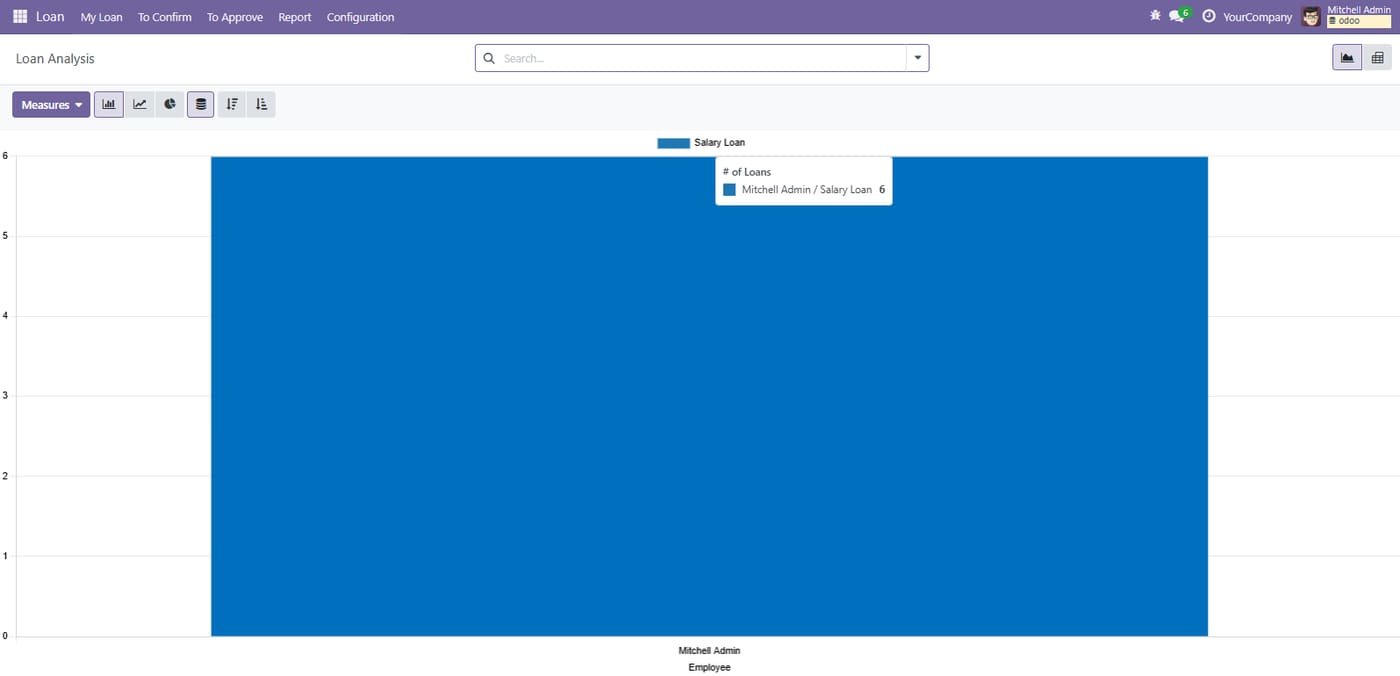
Task: Click the Salary Loan legend label
Action: (720, 143)
